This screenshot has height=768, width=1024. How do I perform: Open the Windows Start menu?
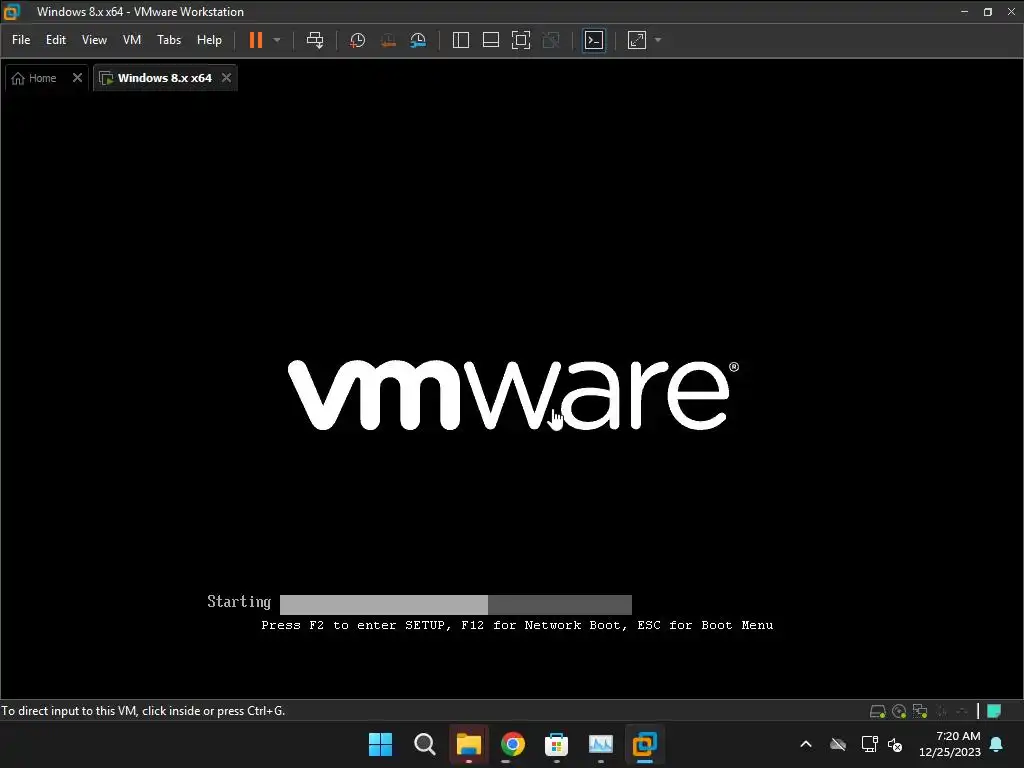[x=380, y=744]
